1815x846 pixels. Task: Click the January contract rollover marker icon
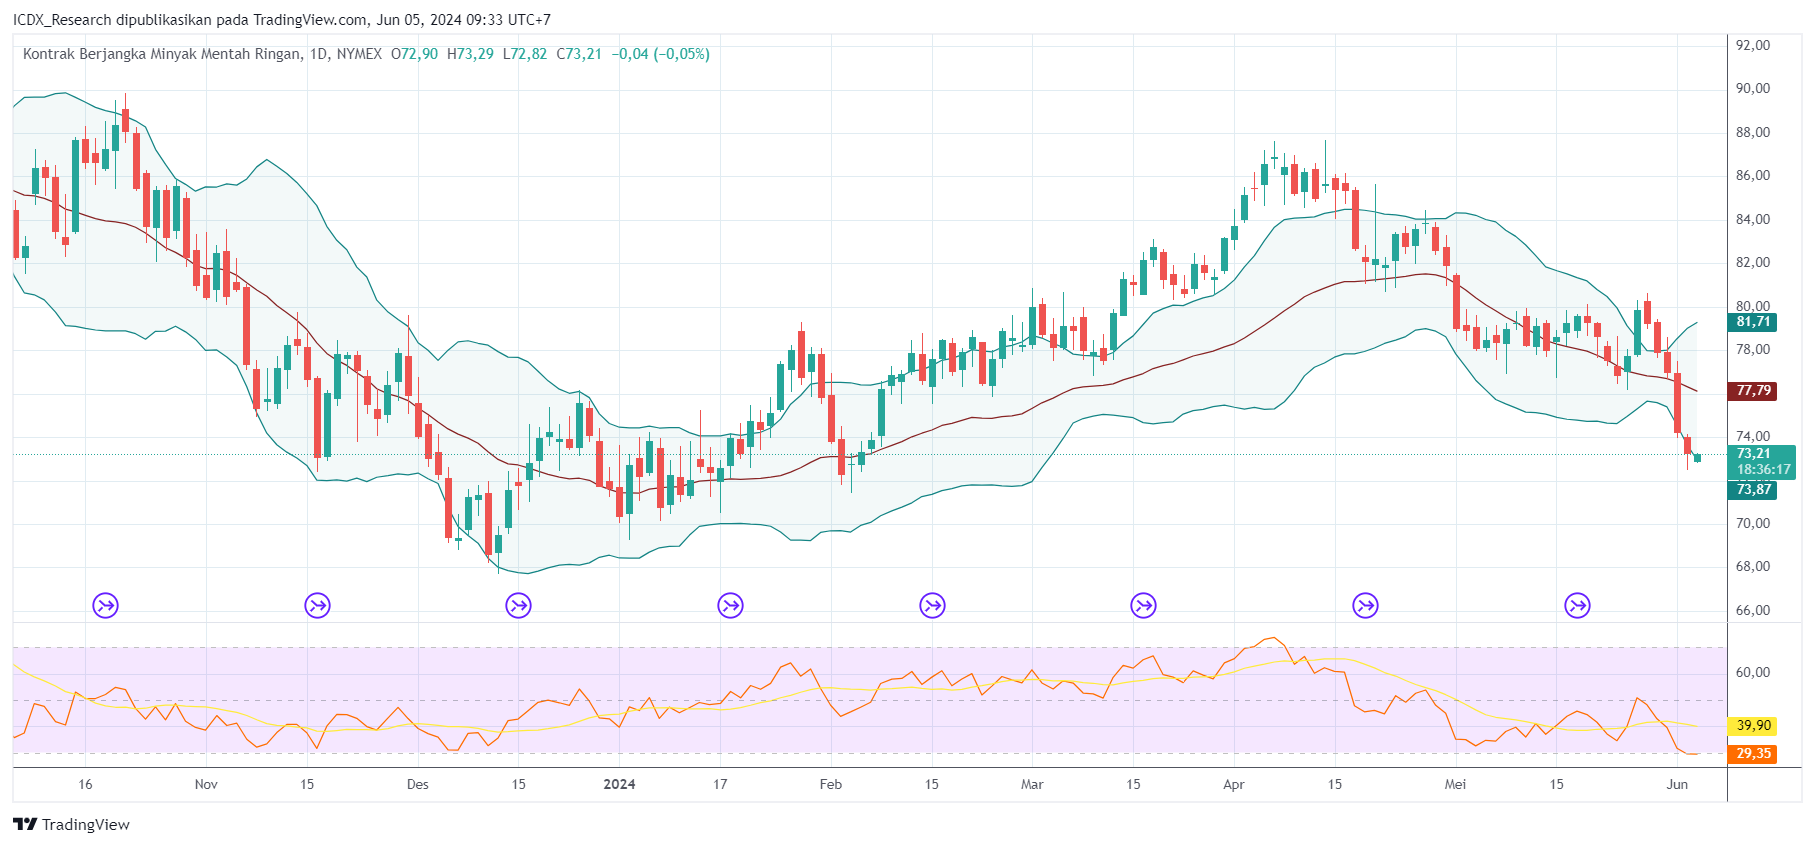tap(730, 605)
